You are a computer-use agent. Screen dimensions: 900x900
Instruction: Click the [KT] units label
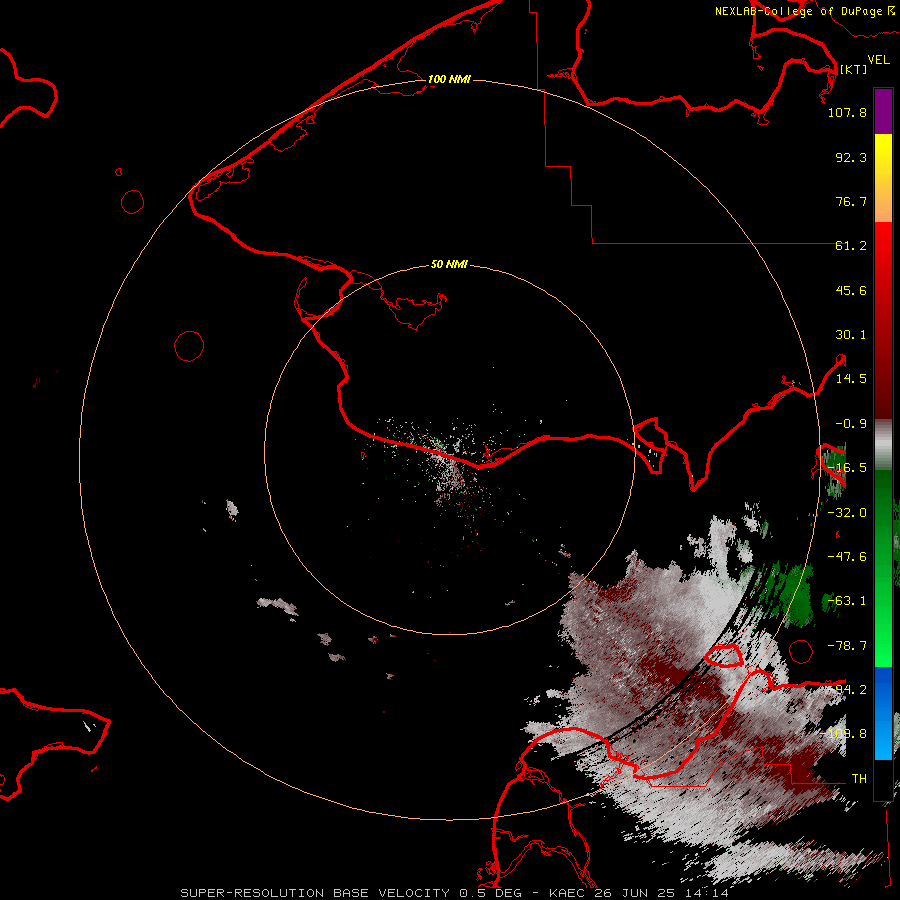pos(854,69)
